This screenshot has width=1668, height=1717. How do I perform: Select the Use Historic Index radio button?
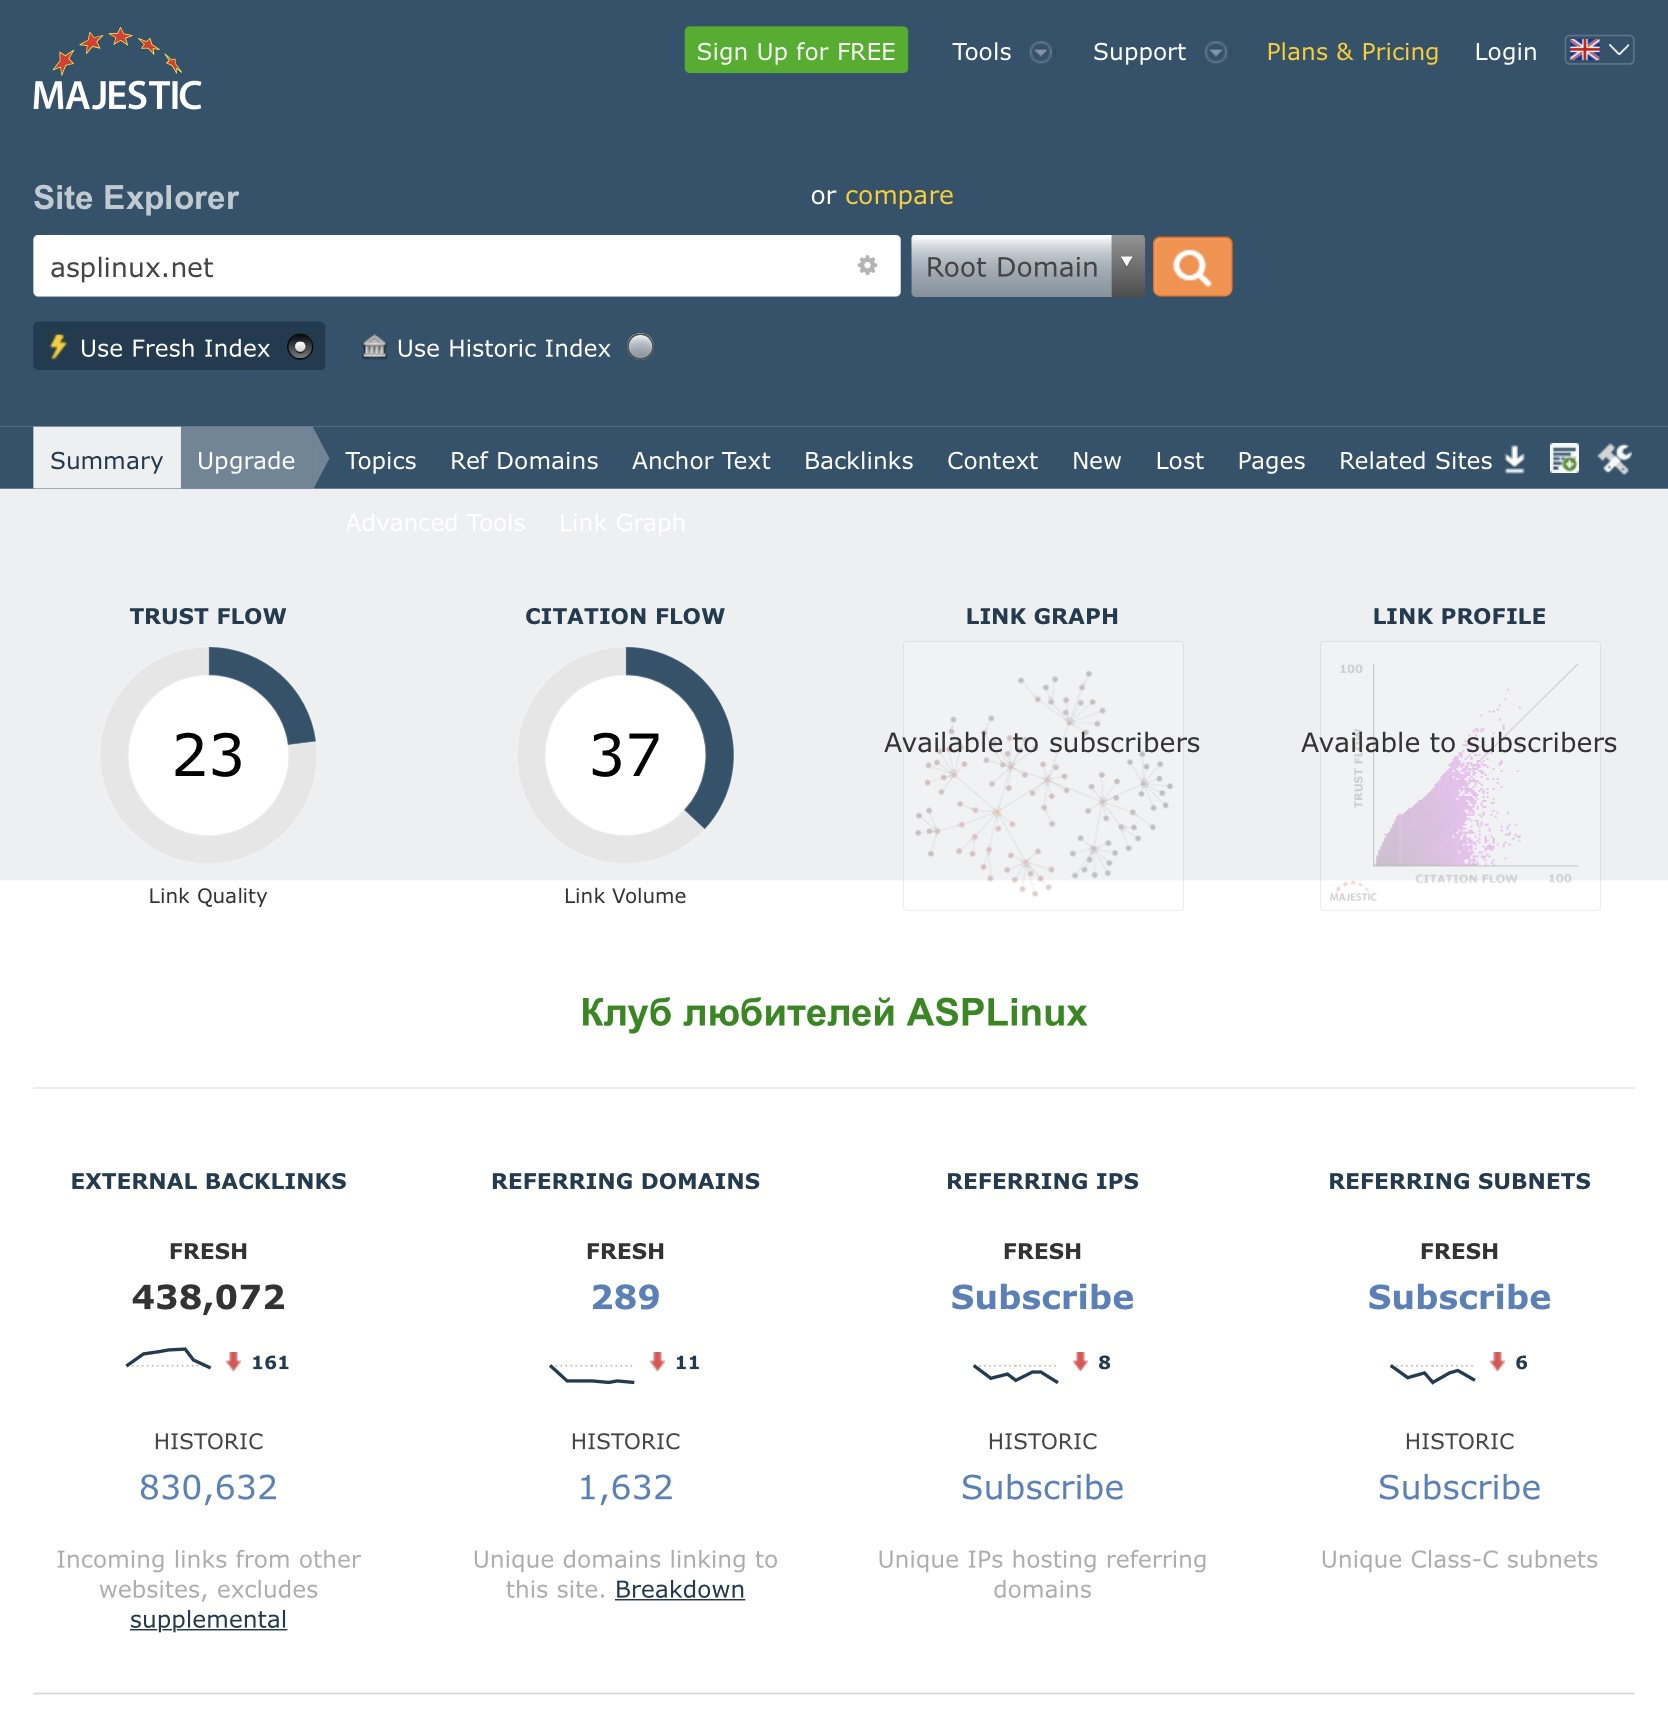coord(640,347)
